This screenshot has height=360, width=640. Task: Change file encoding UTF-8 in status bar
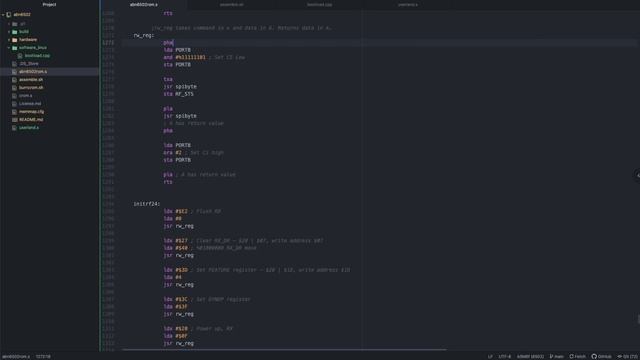coord(504,357)
